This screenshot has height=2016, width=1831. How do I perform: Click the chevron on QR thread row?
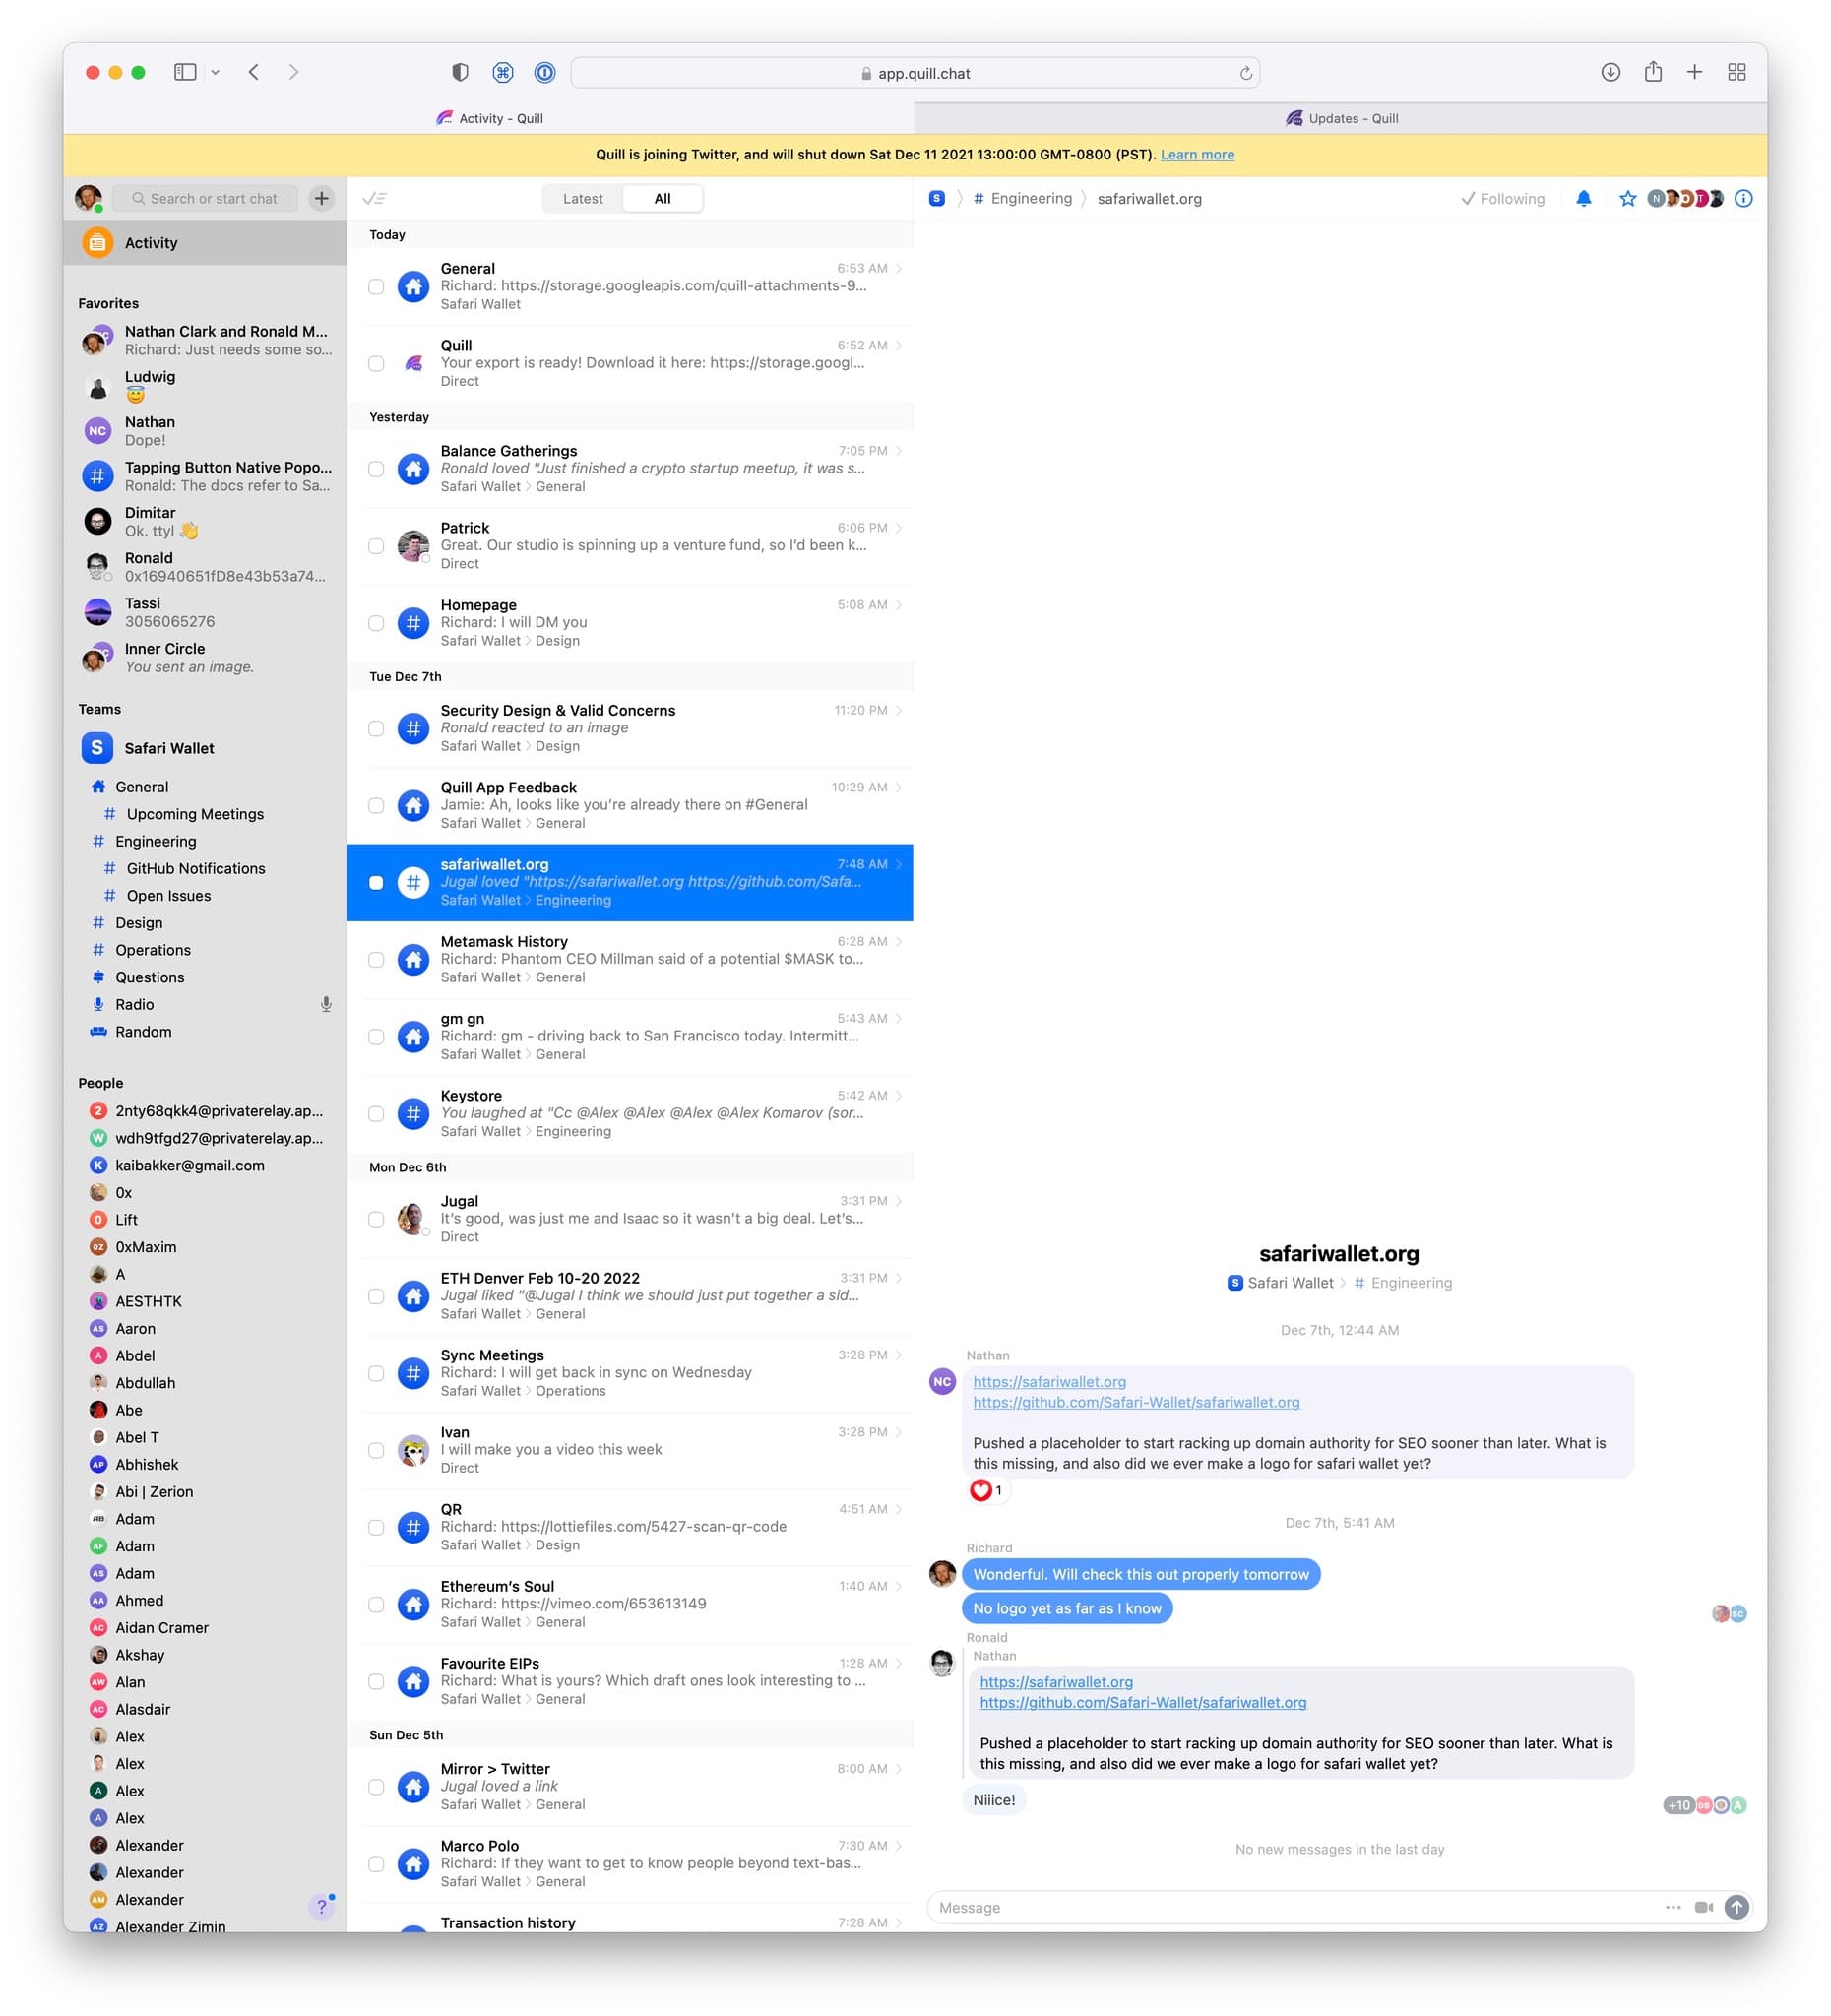899,1509
